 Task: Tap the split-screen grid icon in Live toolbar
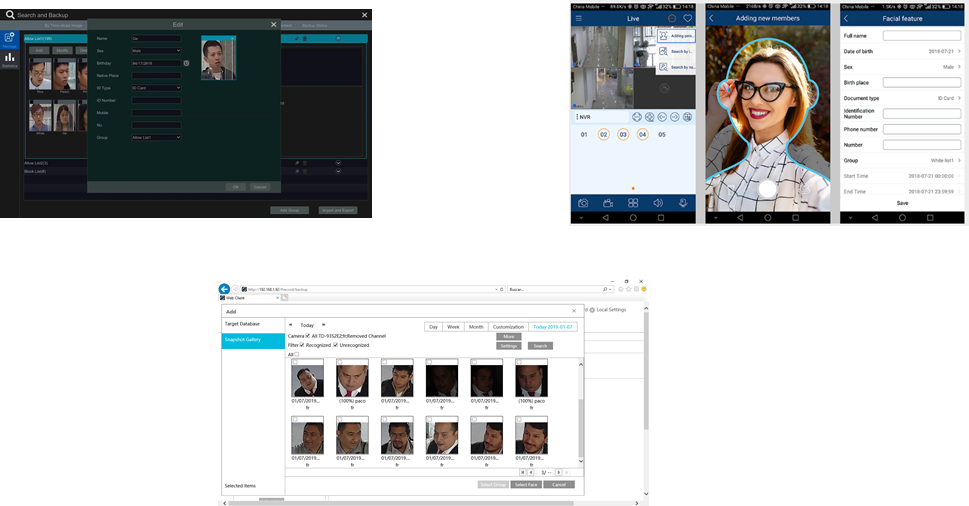coord(633,203)
